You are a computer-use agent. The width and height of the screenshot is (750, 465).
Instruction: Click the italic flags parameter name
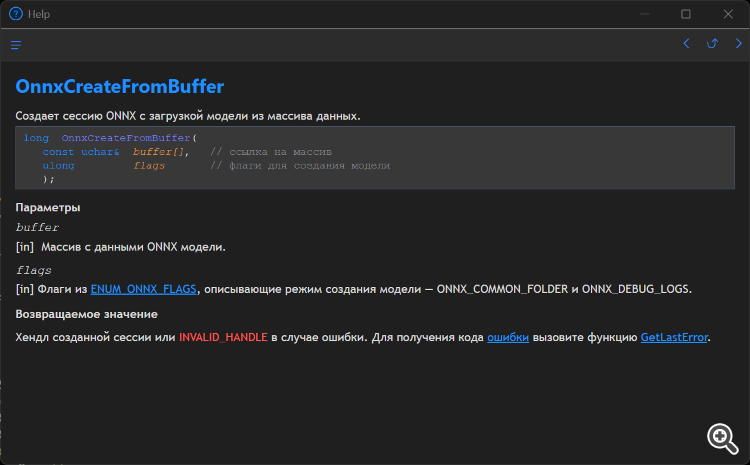[34, 270]
